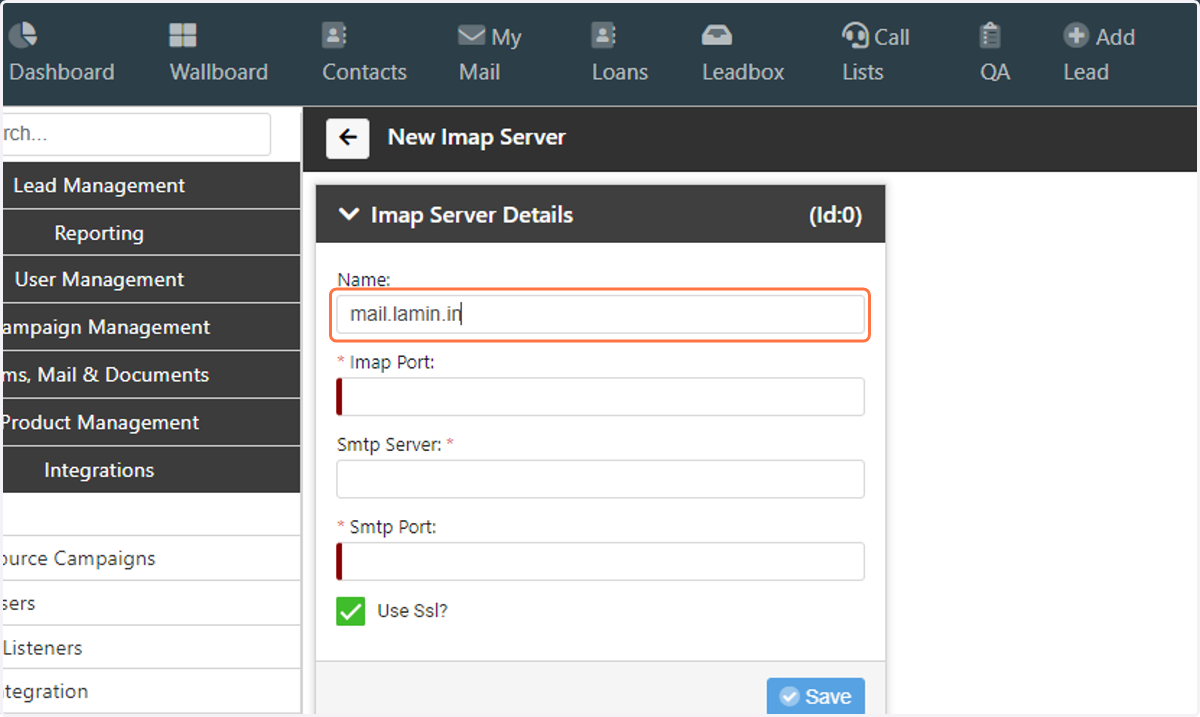Focus the Smtp Server input field

pos(600,479)
